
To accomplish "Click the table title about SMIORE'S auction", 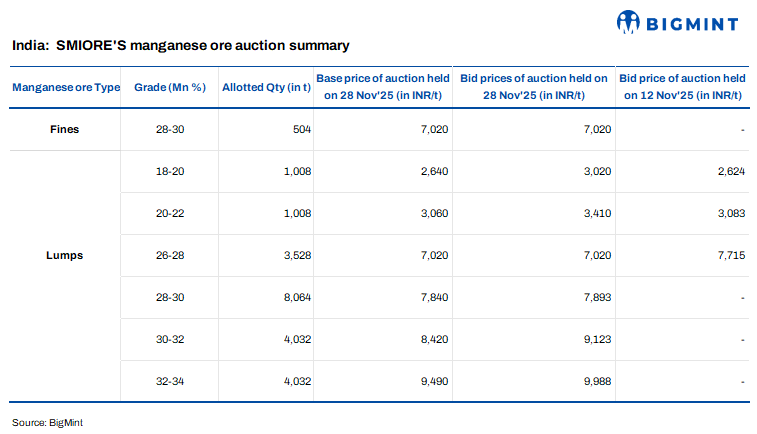I will point(180,46).
